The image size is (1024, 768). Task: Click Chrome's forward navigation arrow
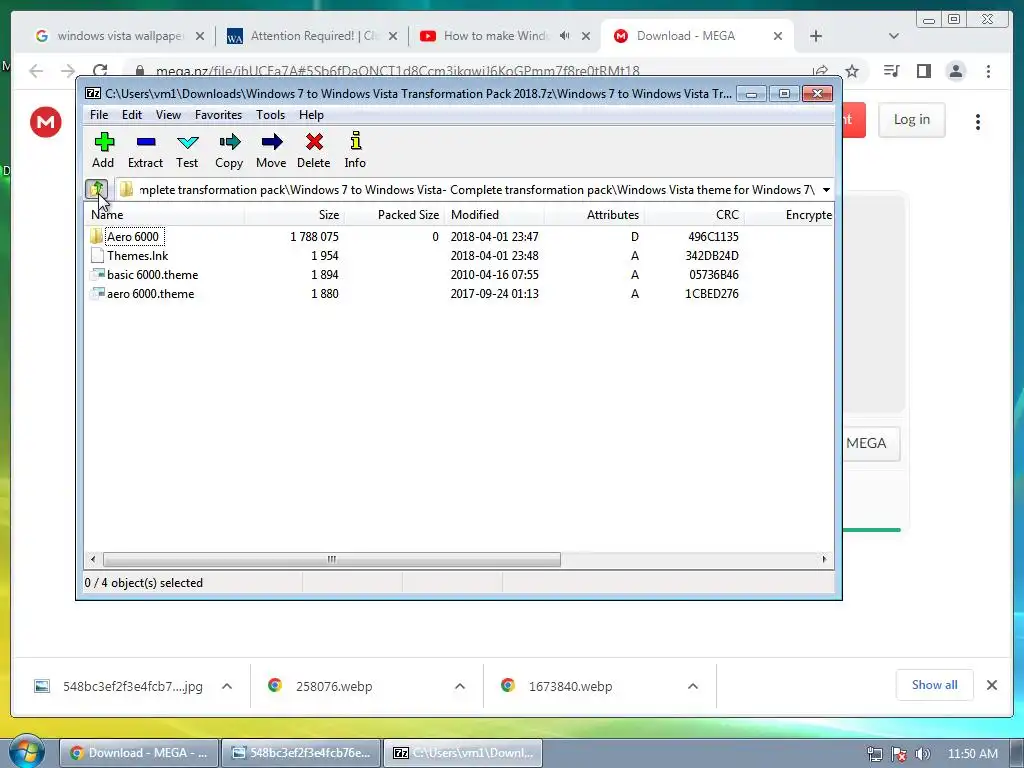[68, 71]
